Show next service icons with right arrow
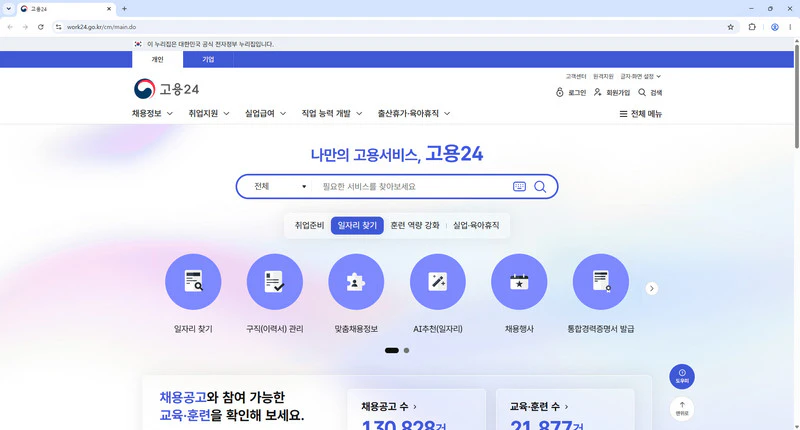 tap(652, 288)
